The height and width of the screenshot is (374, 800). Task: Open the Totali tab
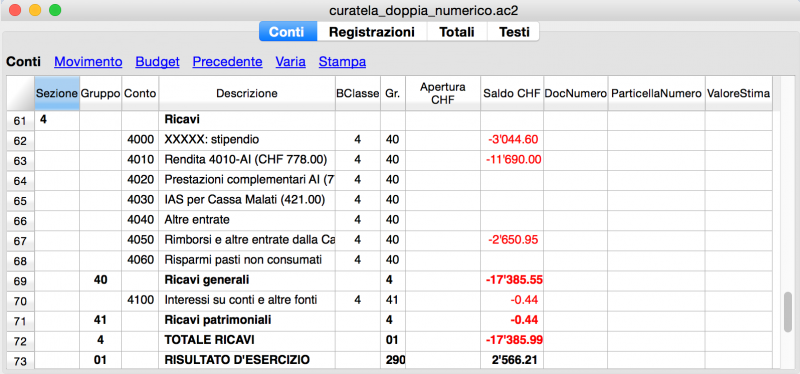click(457, 32)
